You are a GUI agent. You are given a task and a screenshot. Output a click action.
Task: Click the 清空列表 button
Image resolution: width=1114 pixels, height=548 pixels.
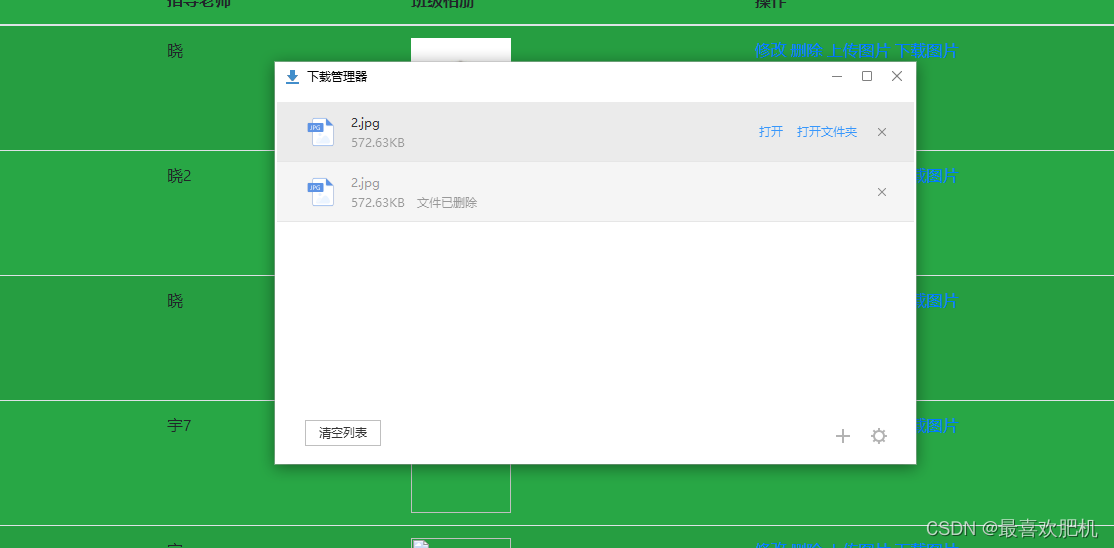point(343,433)
